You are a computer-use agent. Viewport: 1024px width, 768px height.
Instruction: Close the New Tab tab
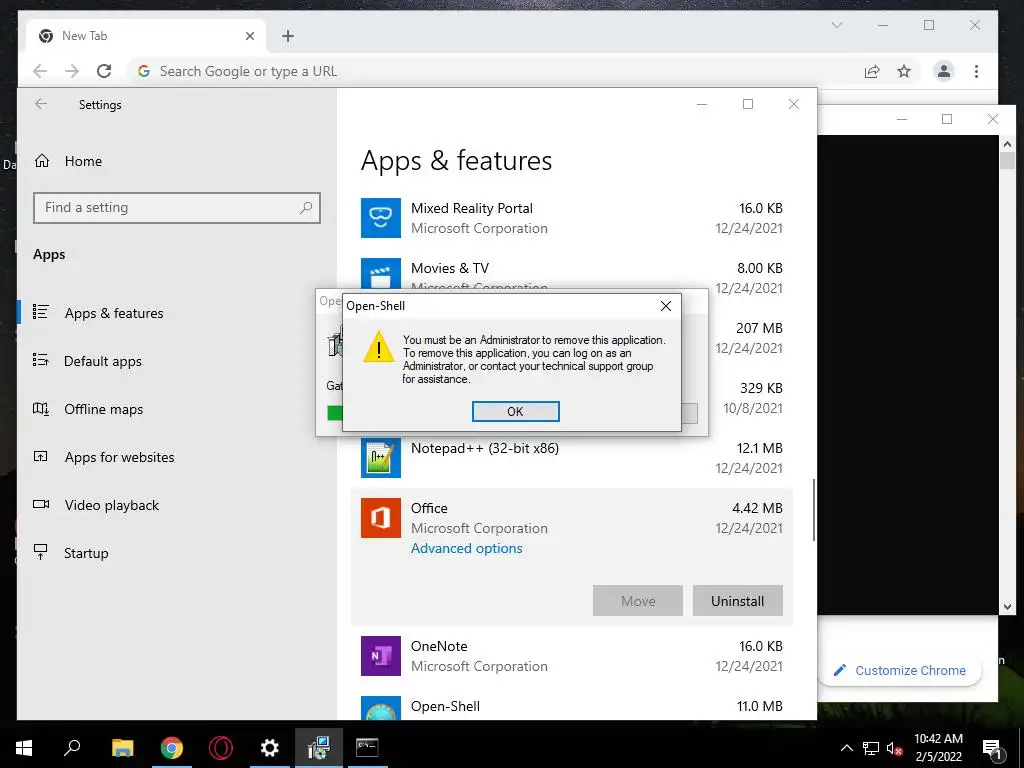[249, 36]
